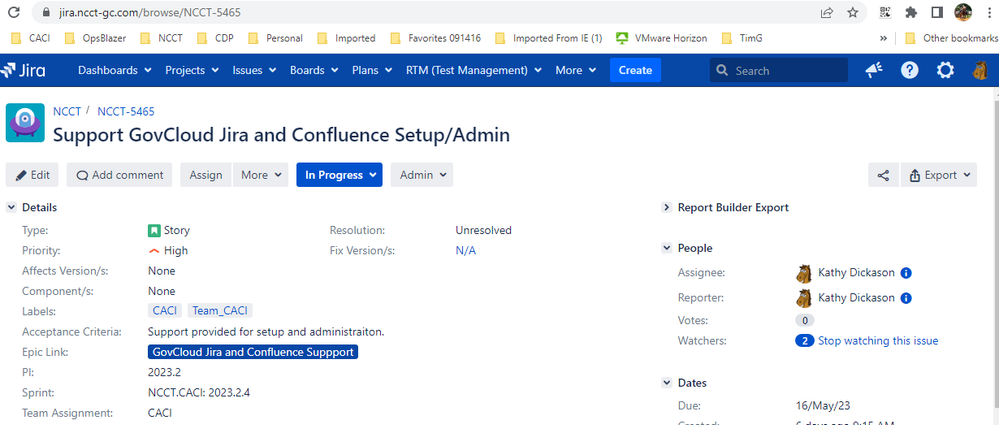Open the CACI bookmark folder

31,38
